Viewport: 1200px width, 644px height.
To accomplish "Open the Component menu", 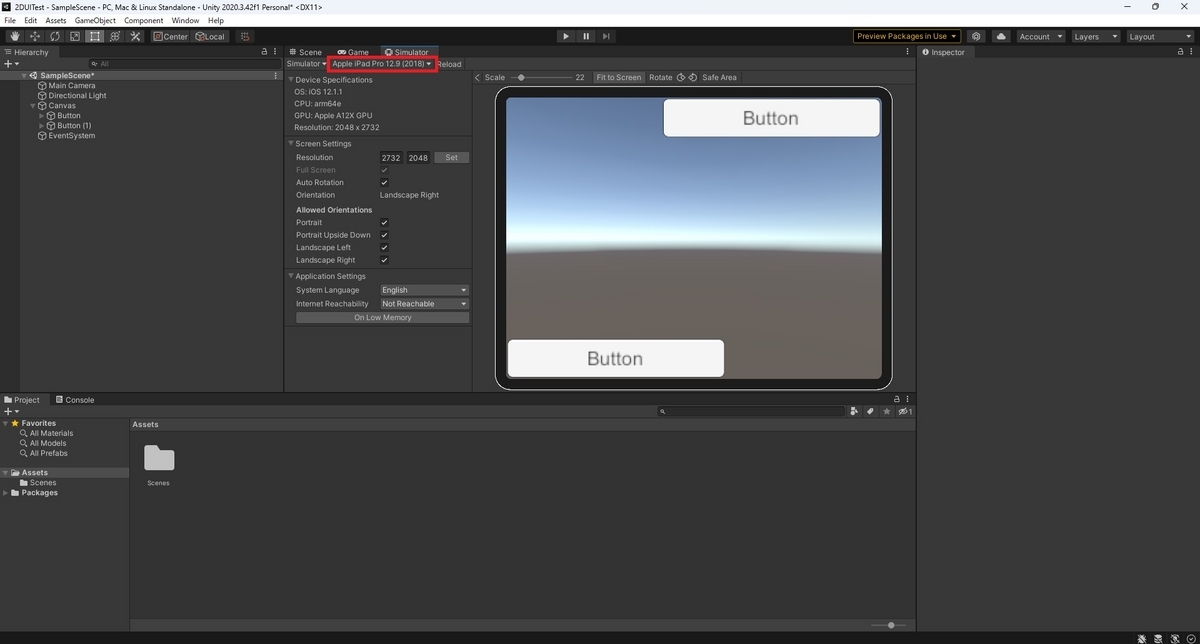I will [x=144, y=20].
